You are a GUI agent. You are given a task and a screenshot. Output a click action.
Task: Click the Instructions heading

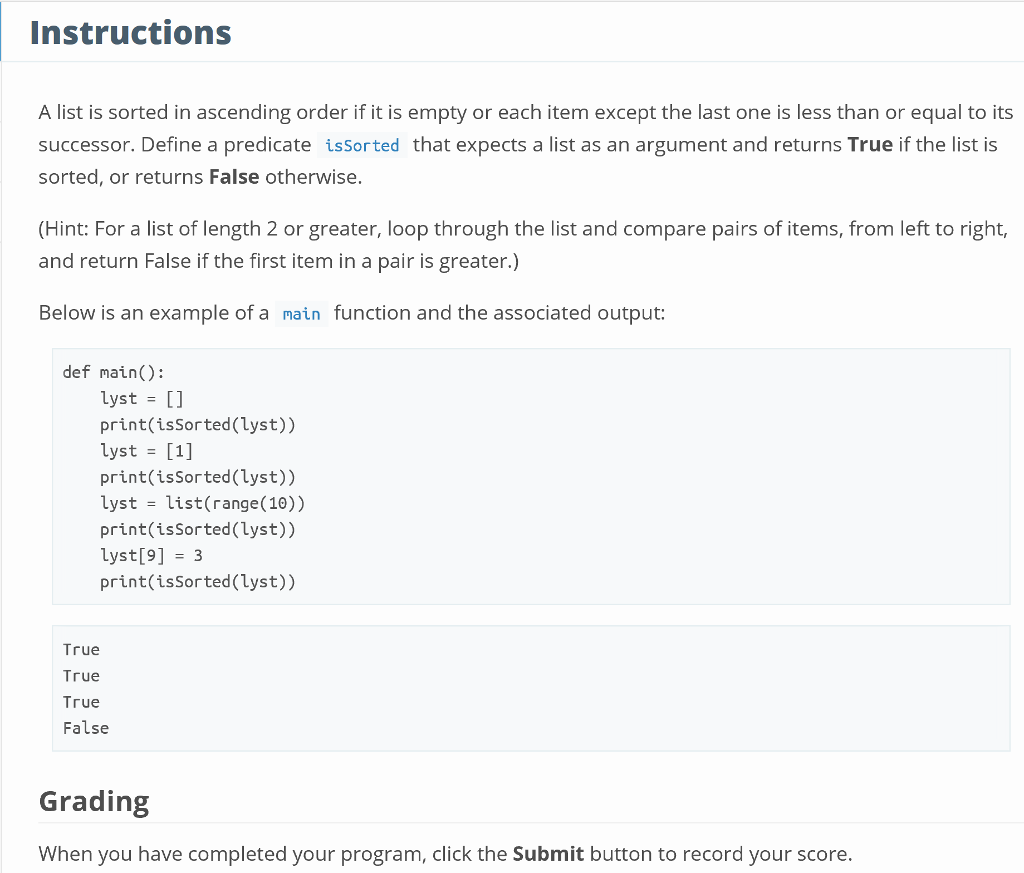click(x=131, y=33)
